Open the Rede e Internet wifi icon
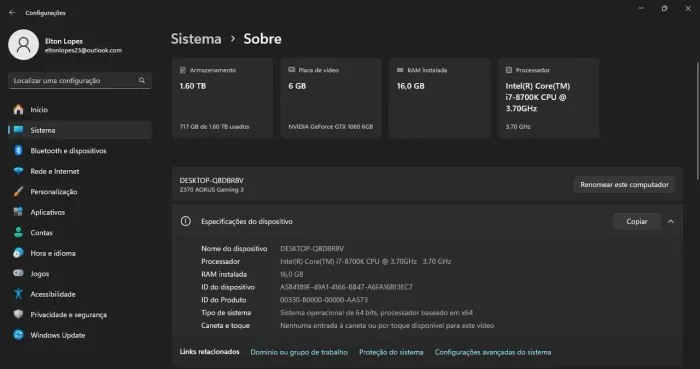 pos(18,171)
